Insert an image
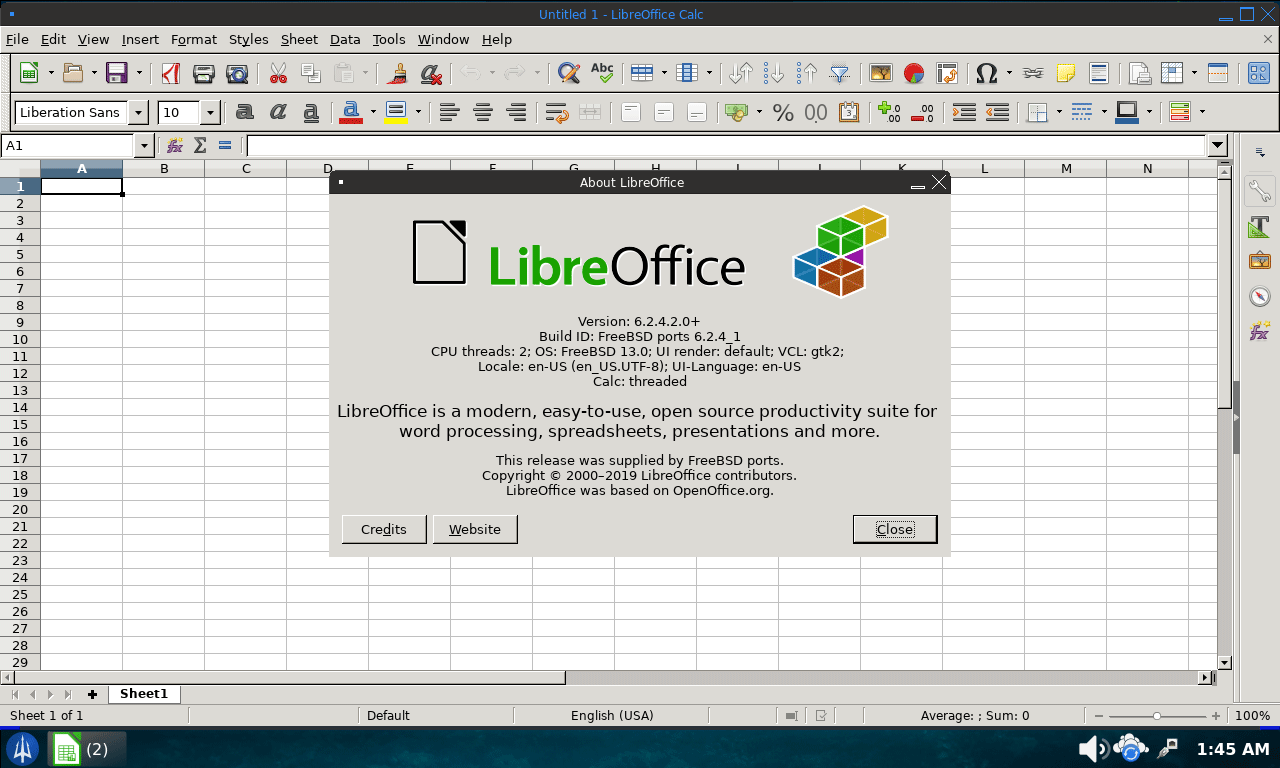 (880, 73)
